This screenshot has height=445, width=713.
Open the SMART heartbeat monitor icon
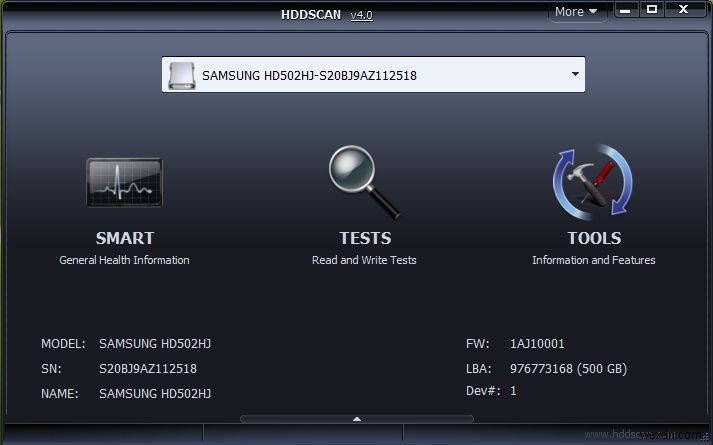coord(124,183)
